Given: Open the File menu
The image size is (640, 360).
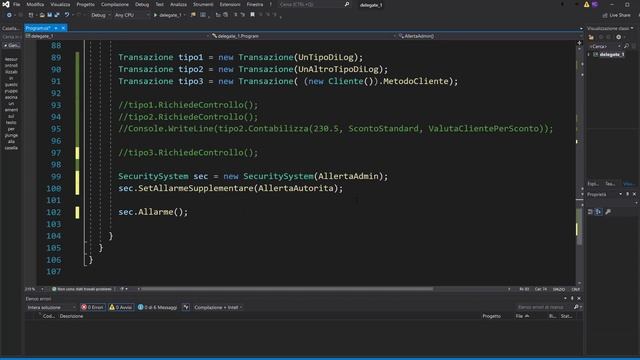Looking at the screenshot, I should pyautogui.click(x=16, y=4).
